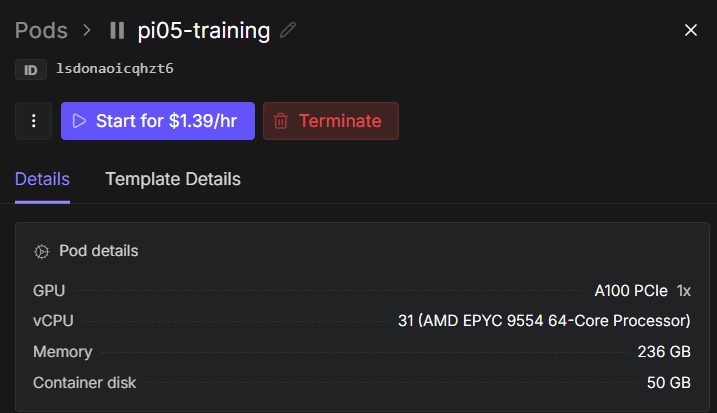Click the play icon in Start button
The height and width of the screenshot is (413, 717).
coord(80,121)
